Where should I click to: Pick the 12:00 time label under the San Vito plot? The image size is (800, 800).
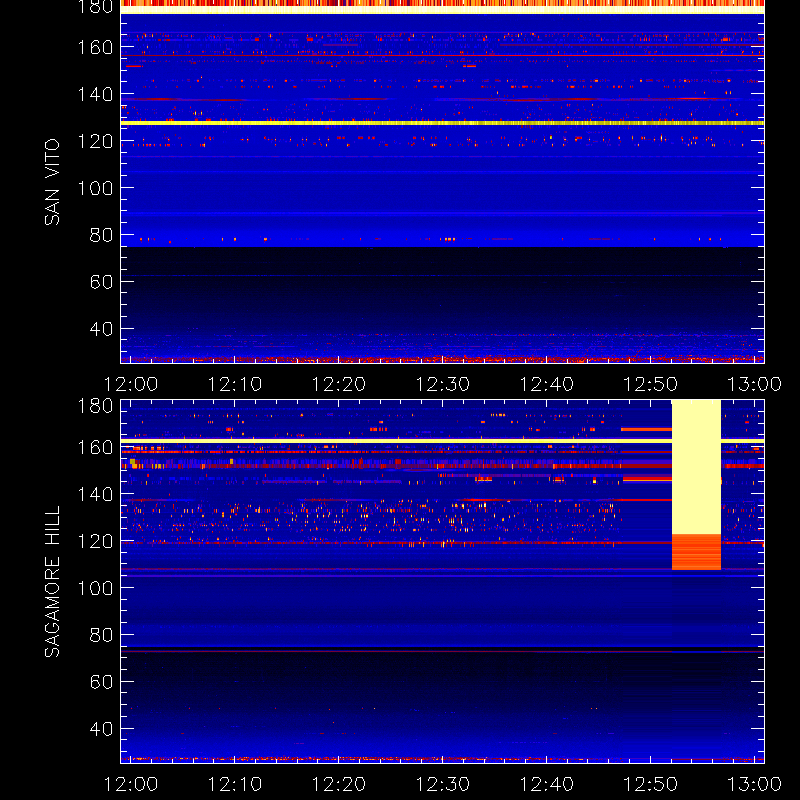[131, 384]
